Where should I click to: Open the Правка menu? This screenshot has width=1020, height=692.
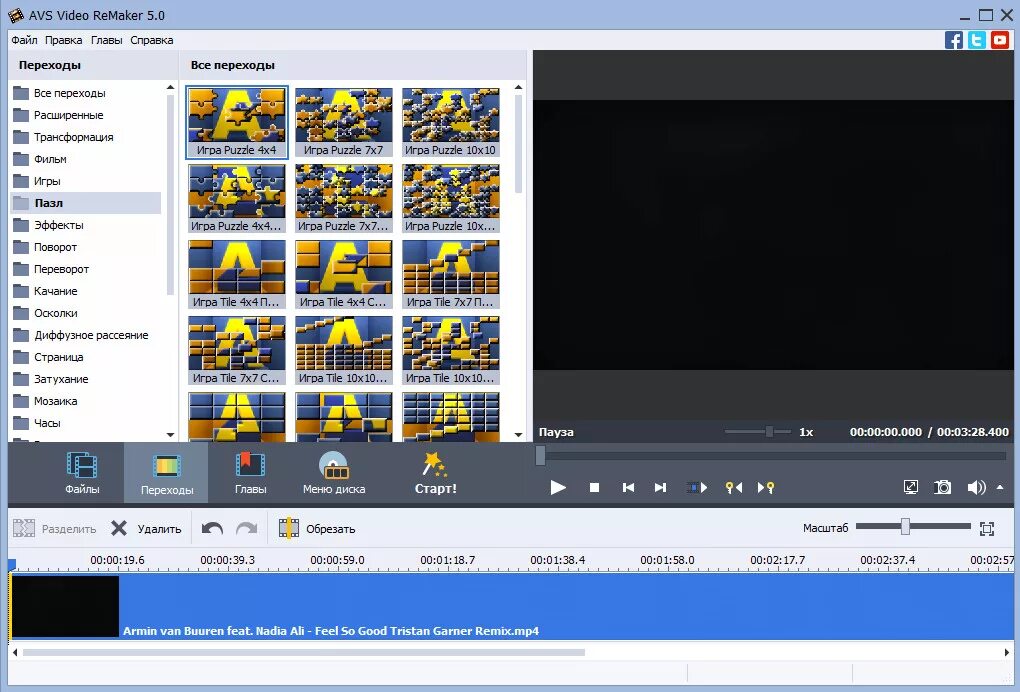[64, 40]
